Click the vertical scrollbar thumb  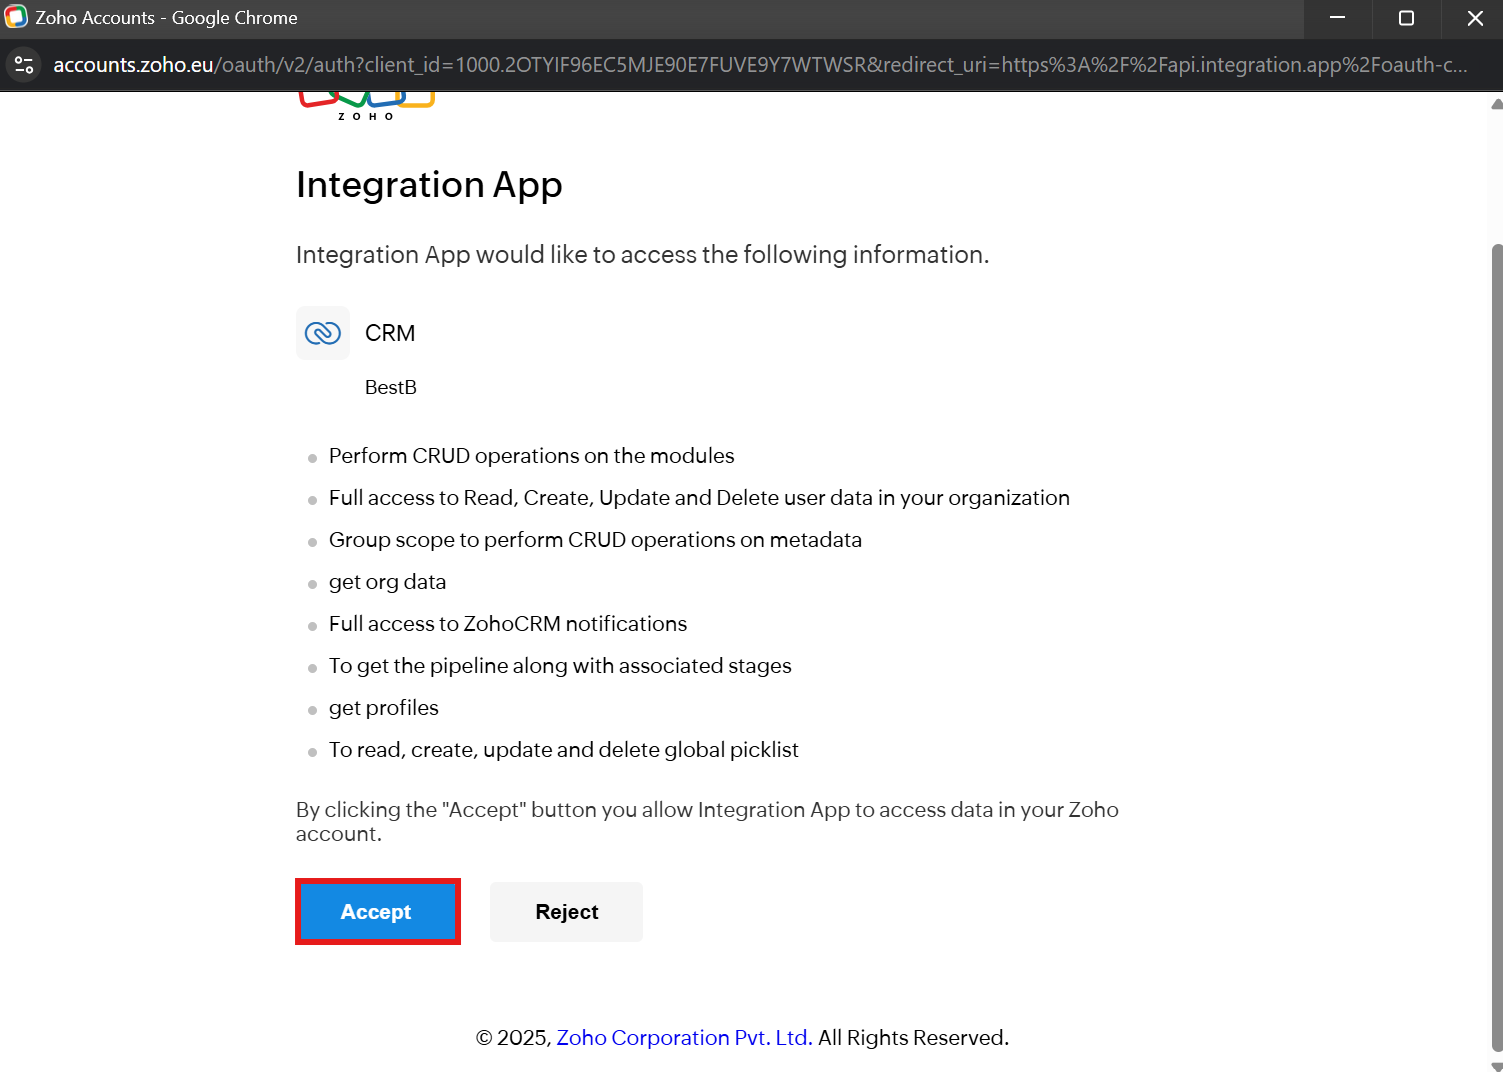tap(1496, 648)
